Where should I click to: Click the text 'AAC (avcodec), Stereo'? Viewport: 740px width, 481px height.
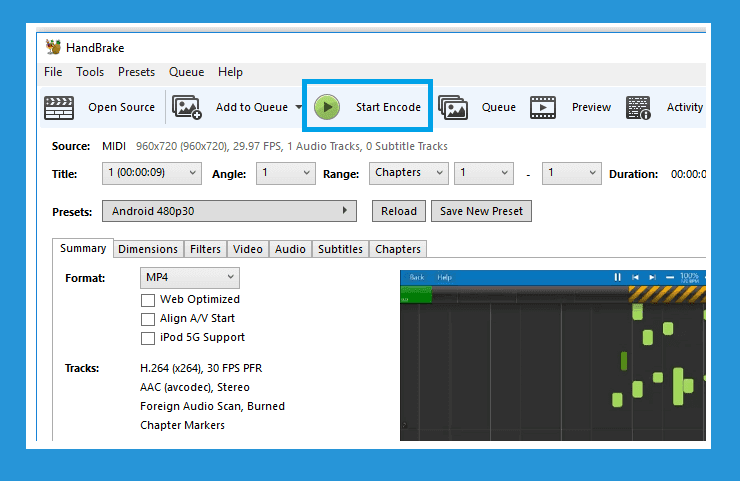tap(195, 387)
